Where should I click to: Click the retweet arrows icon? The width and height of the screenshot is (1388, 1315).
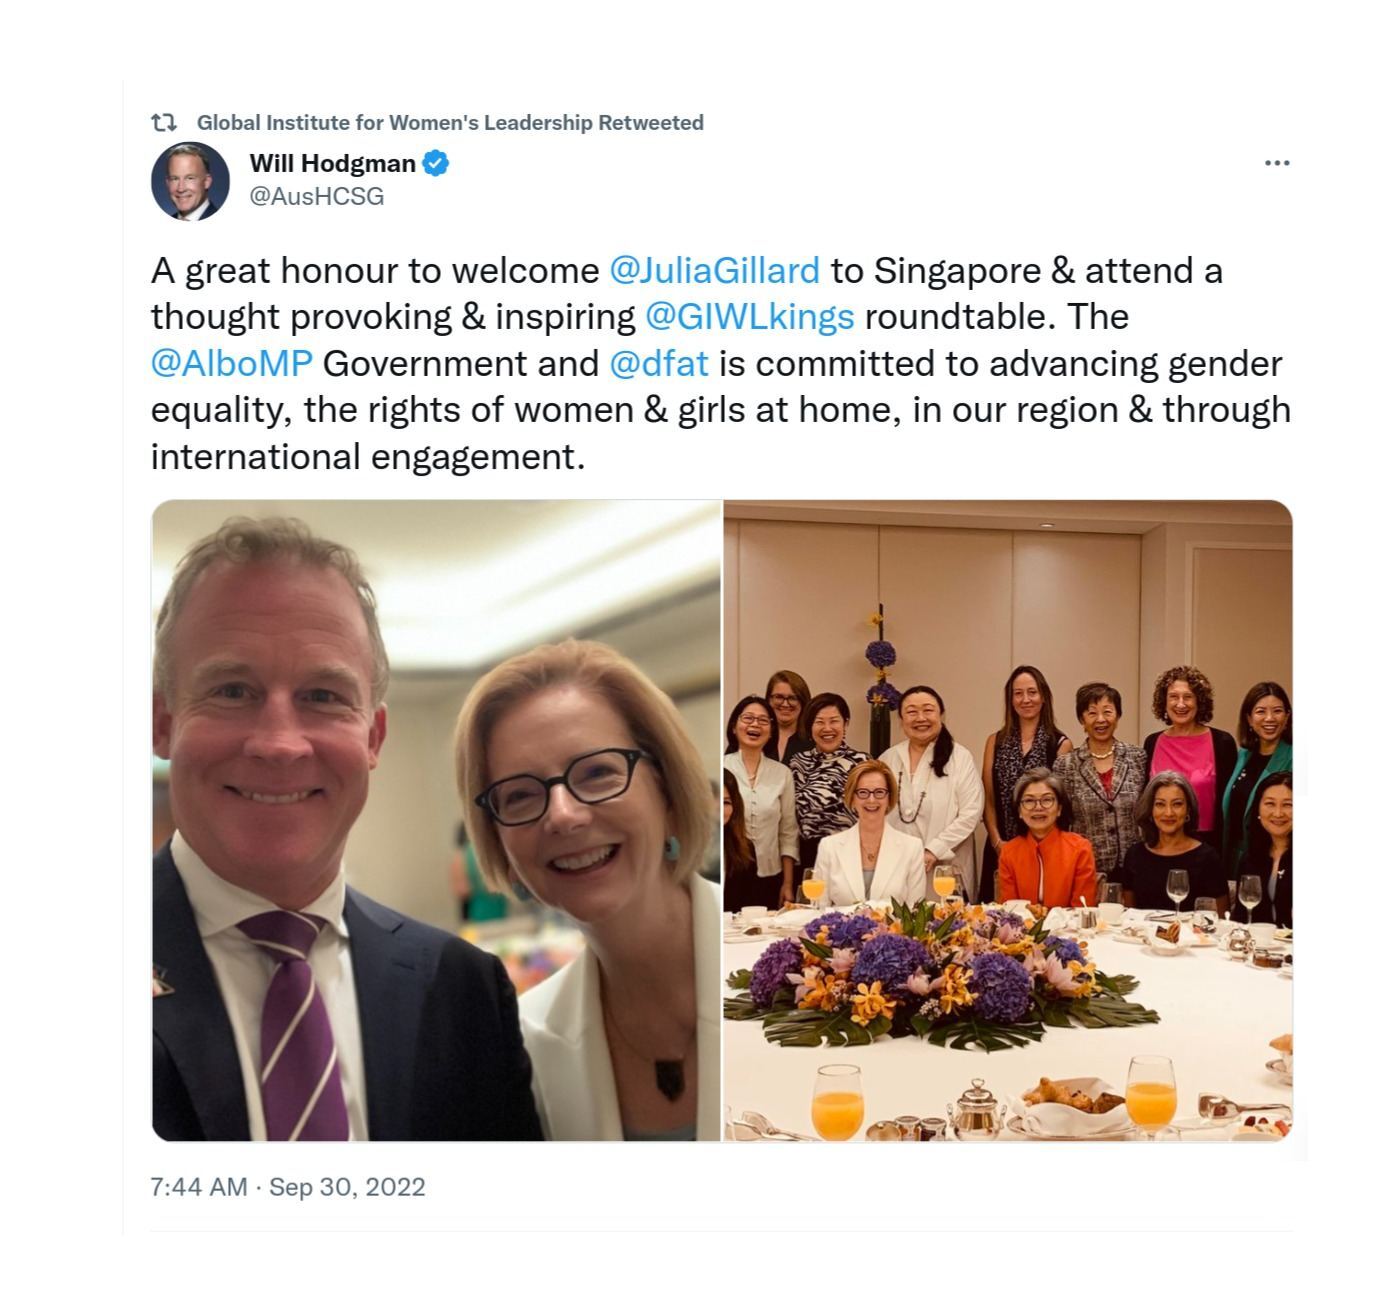pos(164,122)
